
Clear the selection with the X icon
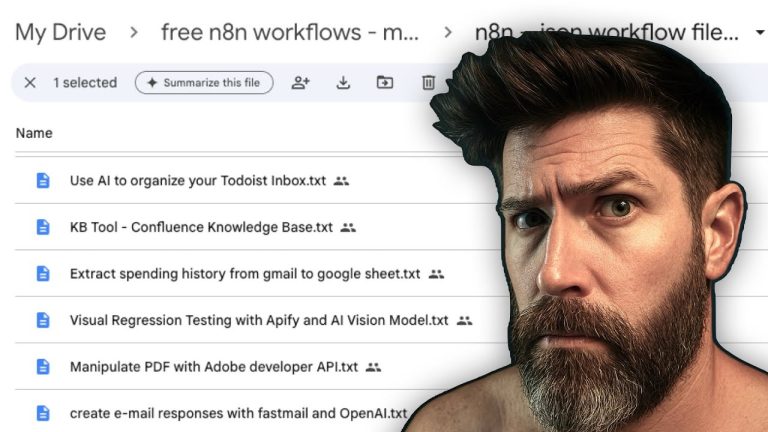(x=30, y=83)
